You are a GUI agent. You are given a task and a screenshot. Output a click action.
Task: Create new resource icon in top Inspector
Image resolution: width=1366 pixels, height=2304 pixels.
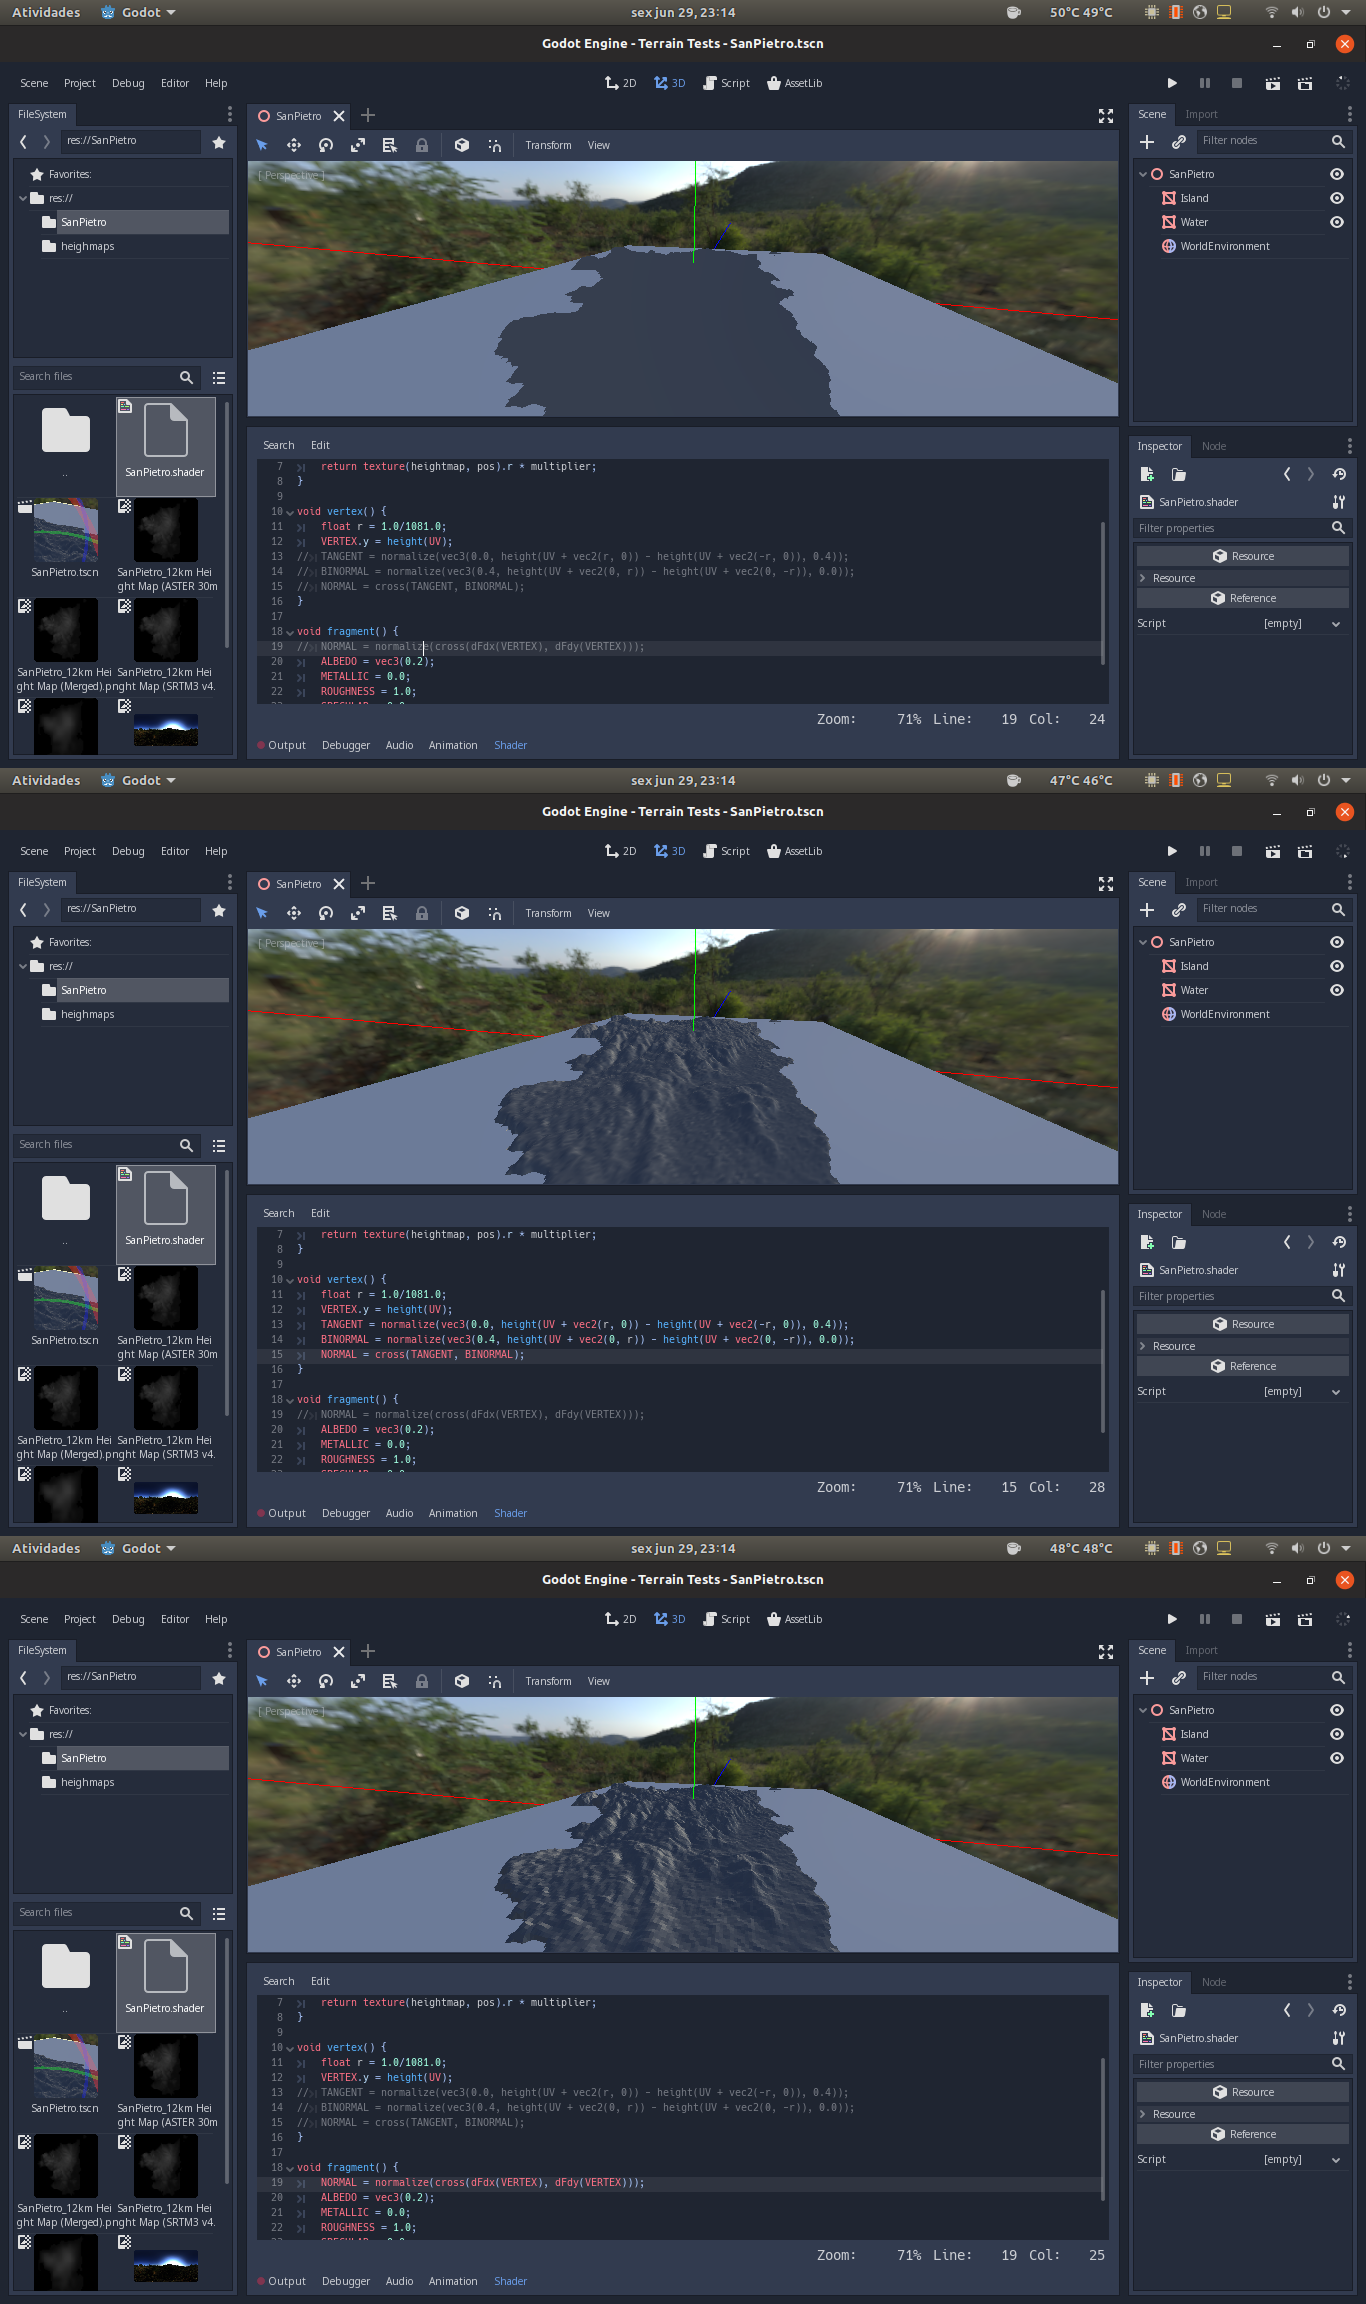click(x=1147, y=474)
